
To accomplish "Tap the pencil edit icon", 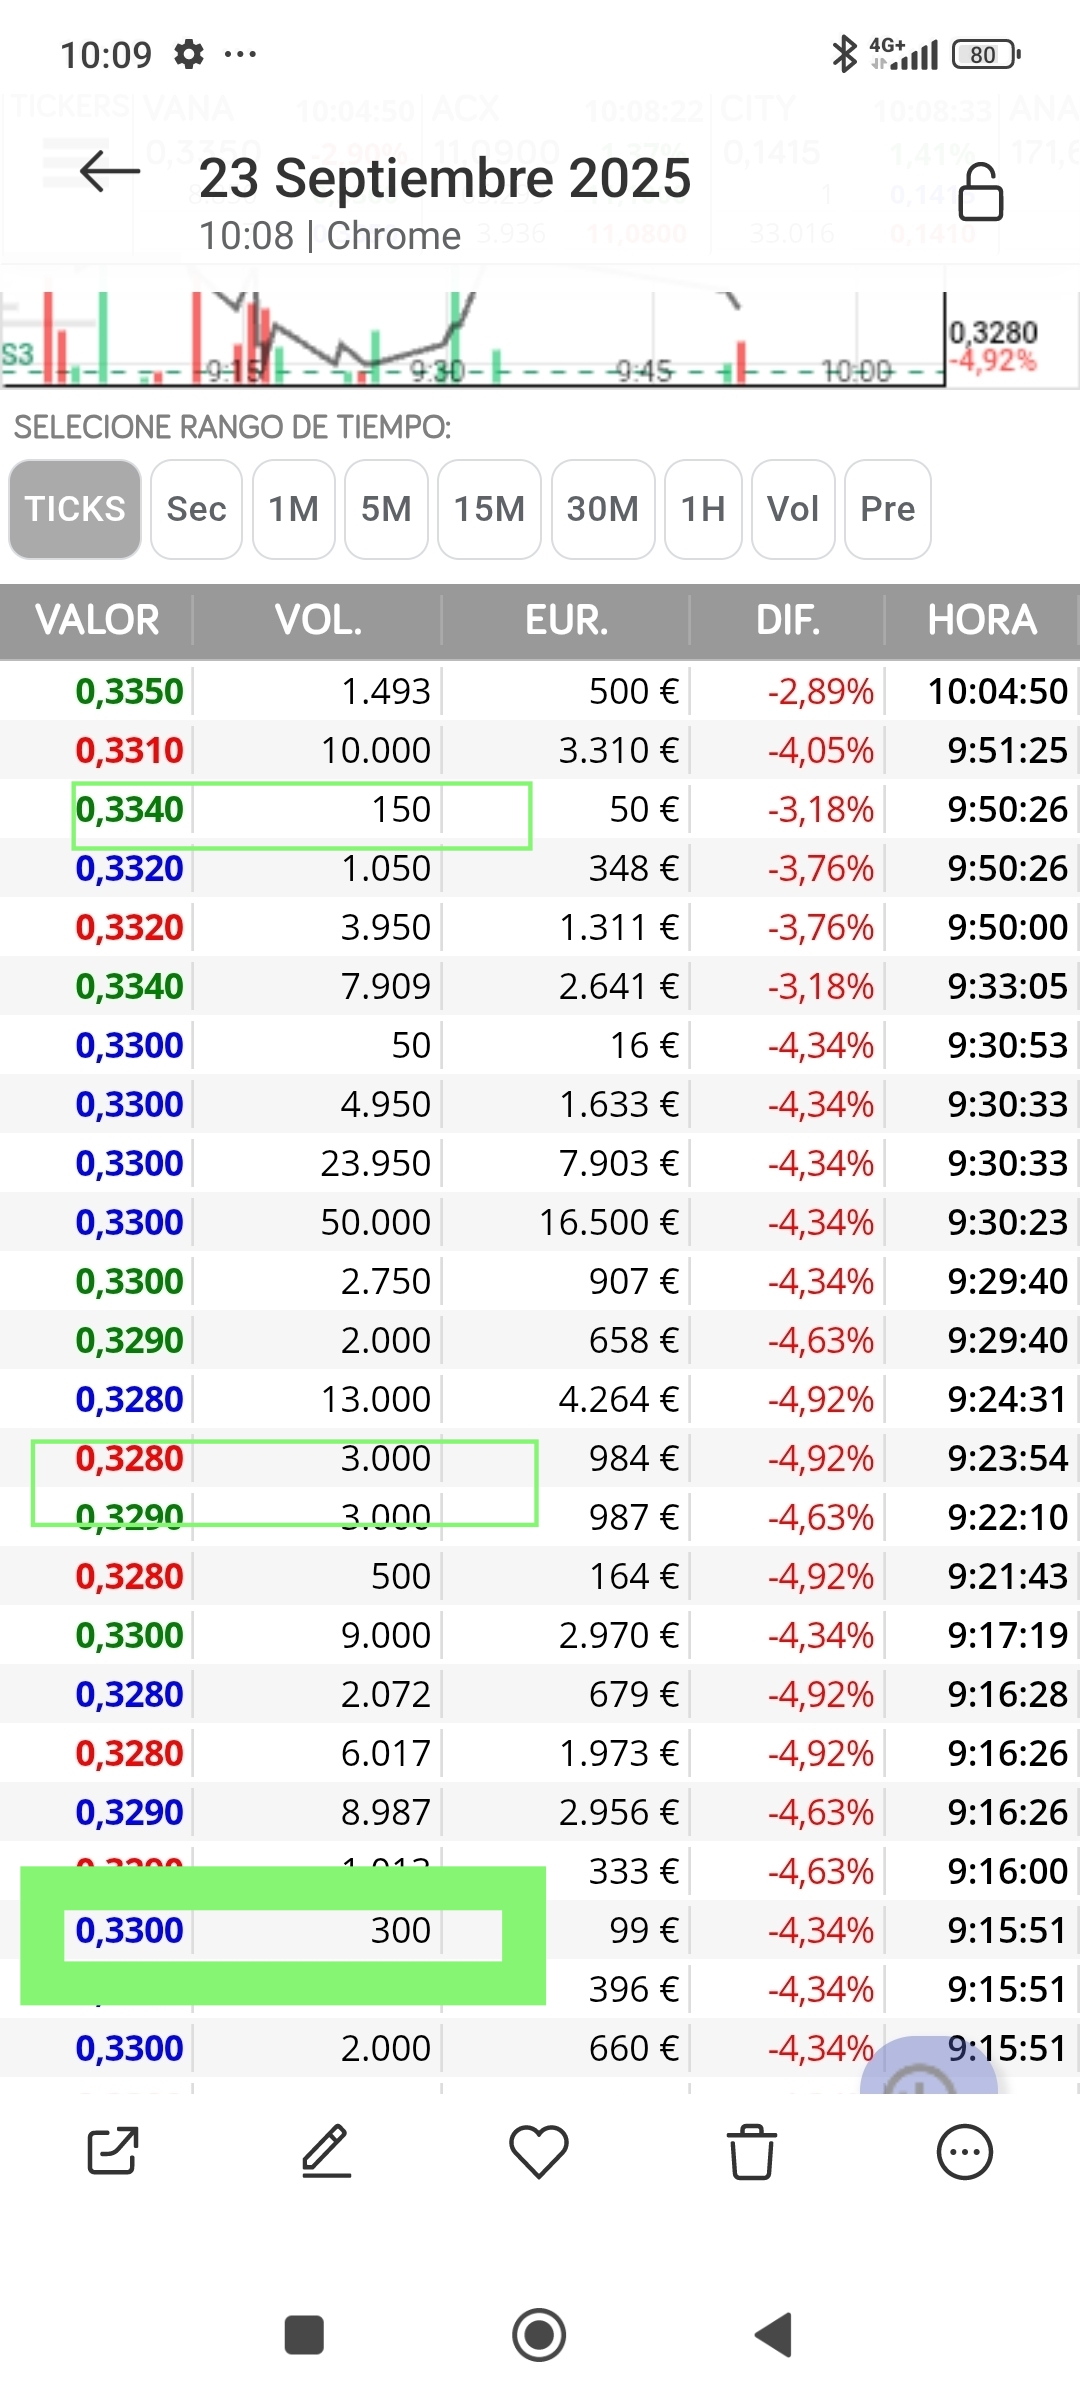I will pyautogui.click(x=326, y=2151).
